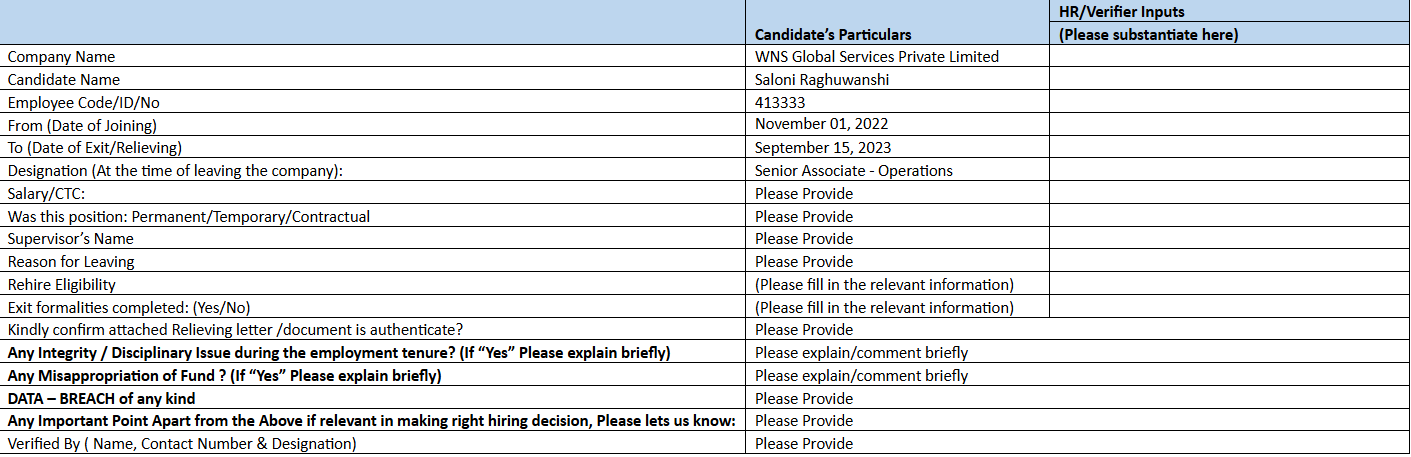Select verifier input cell for Senior Associate - Operations
The width and height of the screenshot is (1411, 457).
pos(1229,171)
